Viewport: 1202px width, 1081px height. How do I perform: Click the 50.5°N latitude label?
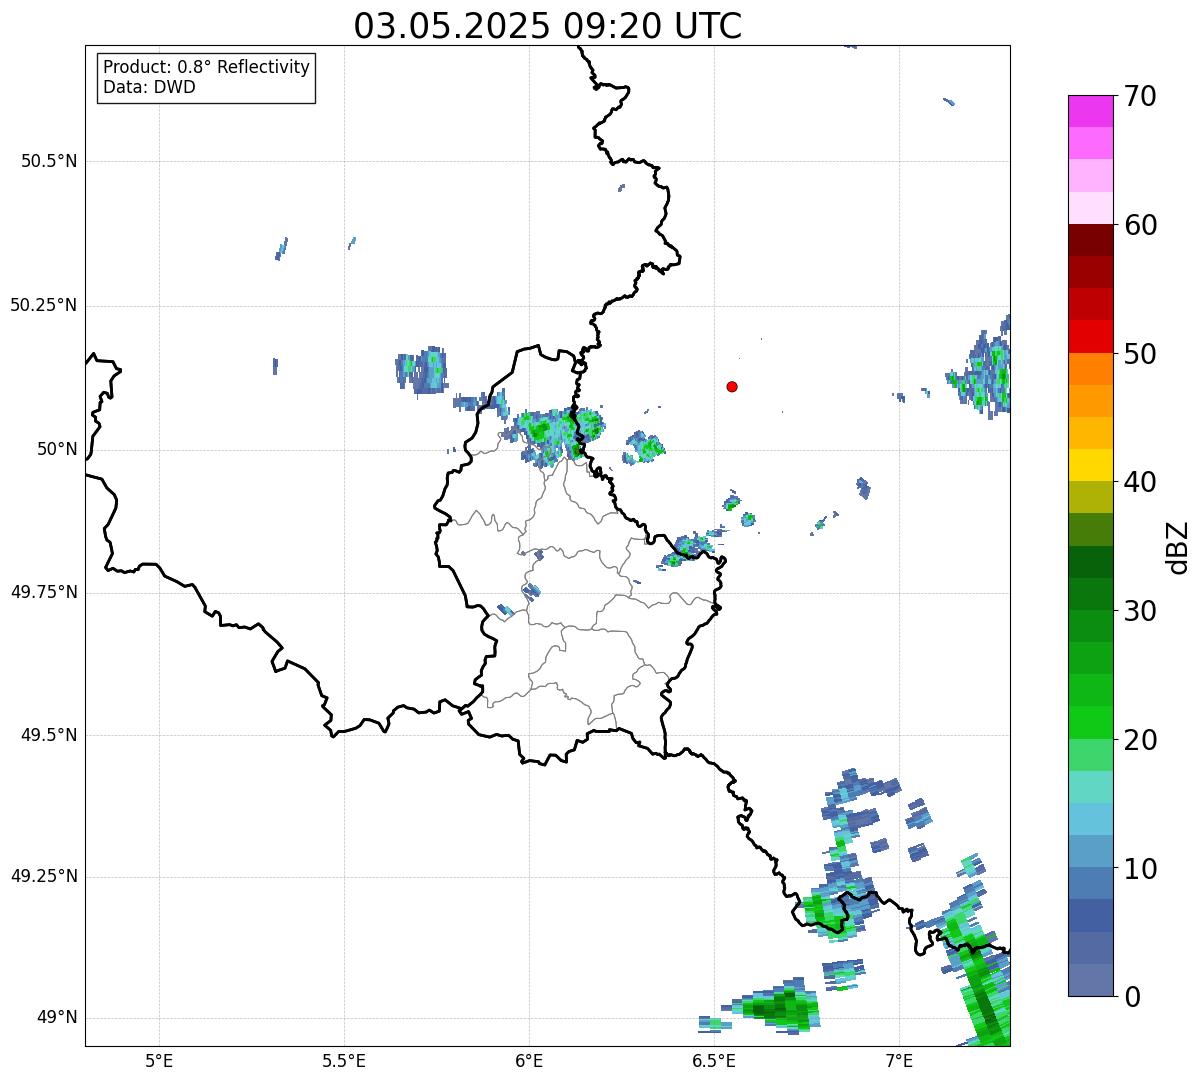[x=49, y=161]
